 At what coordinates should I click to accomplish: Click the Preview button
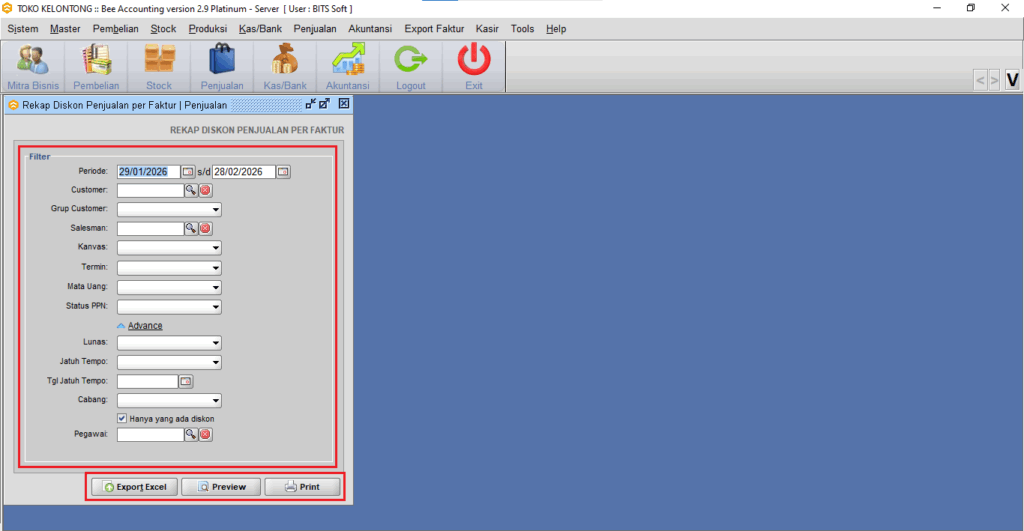(x=221, y=487)
